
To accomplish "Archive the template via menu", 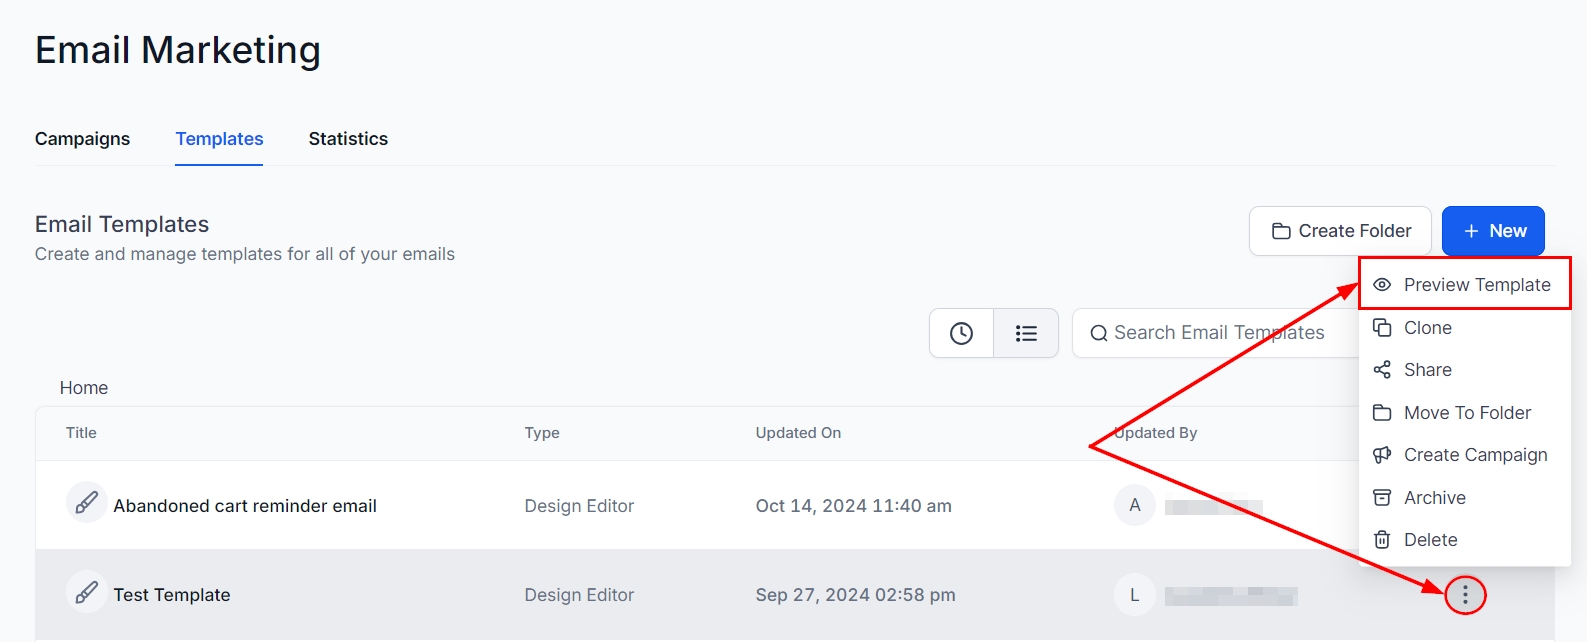I will pos(1434,498).
